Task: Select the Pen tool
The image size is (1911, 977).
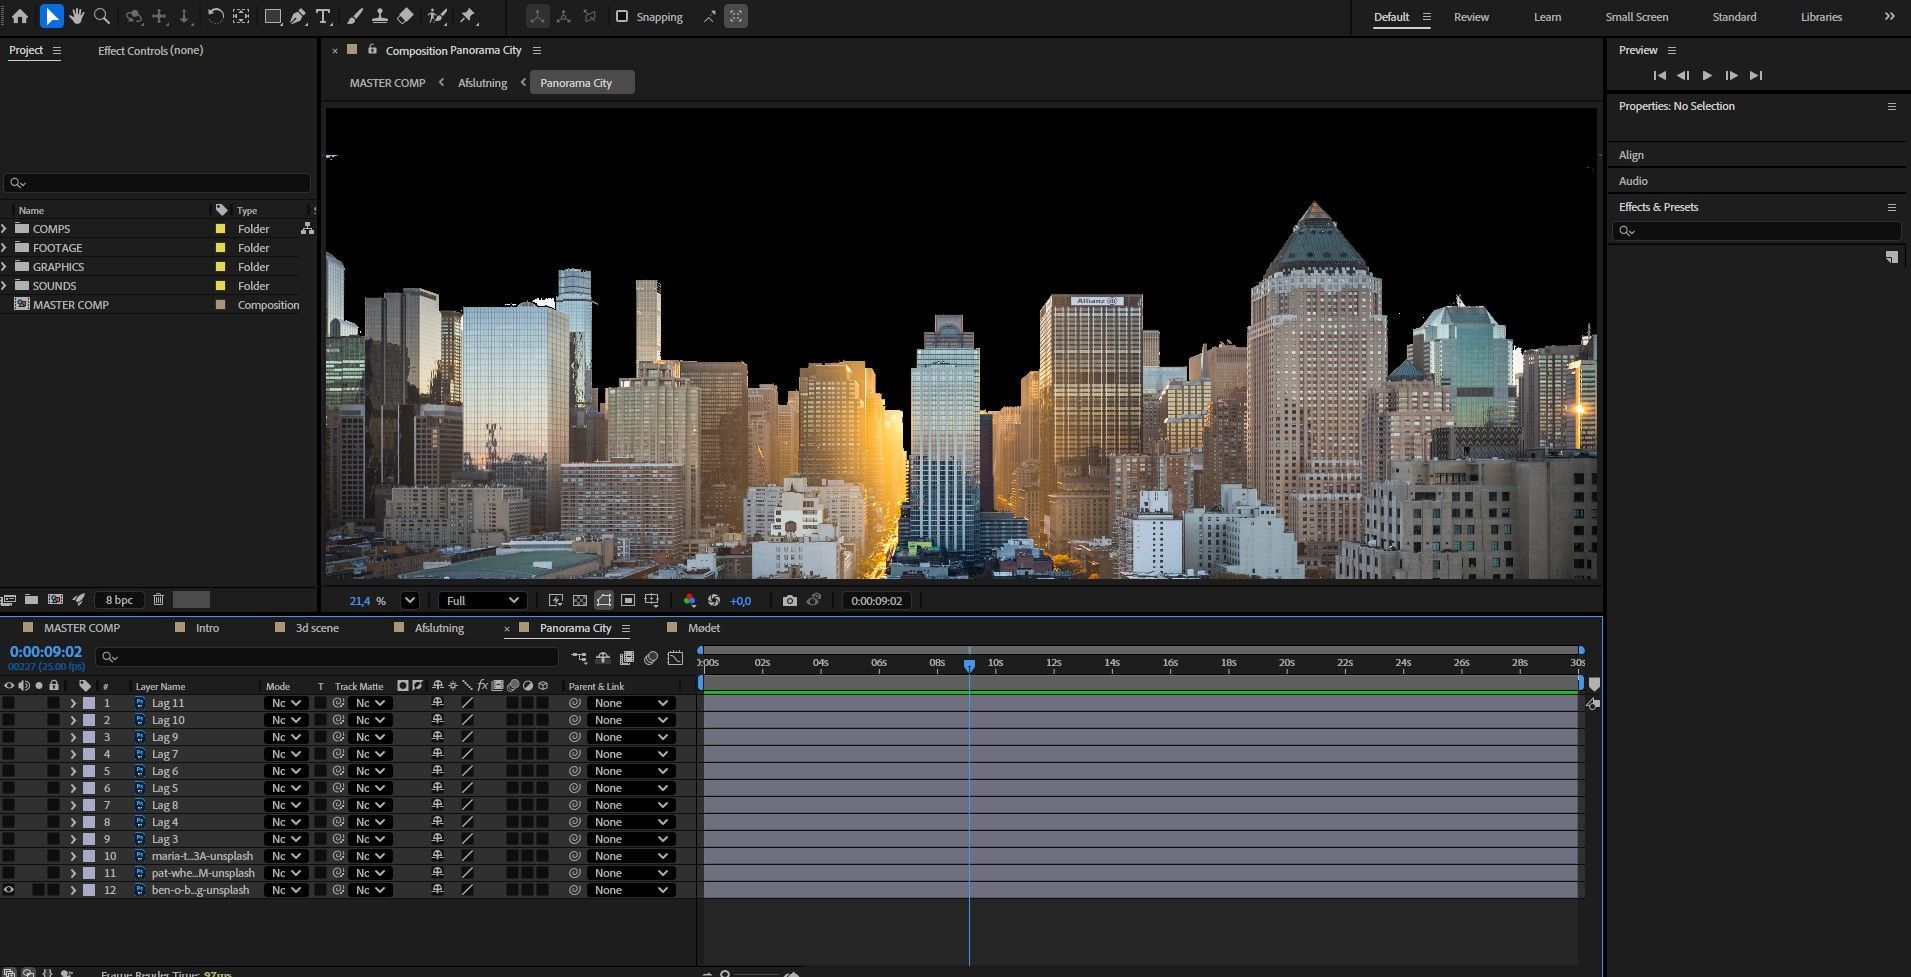Action: (x=298, y=16)
